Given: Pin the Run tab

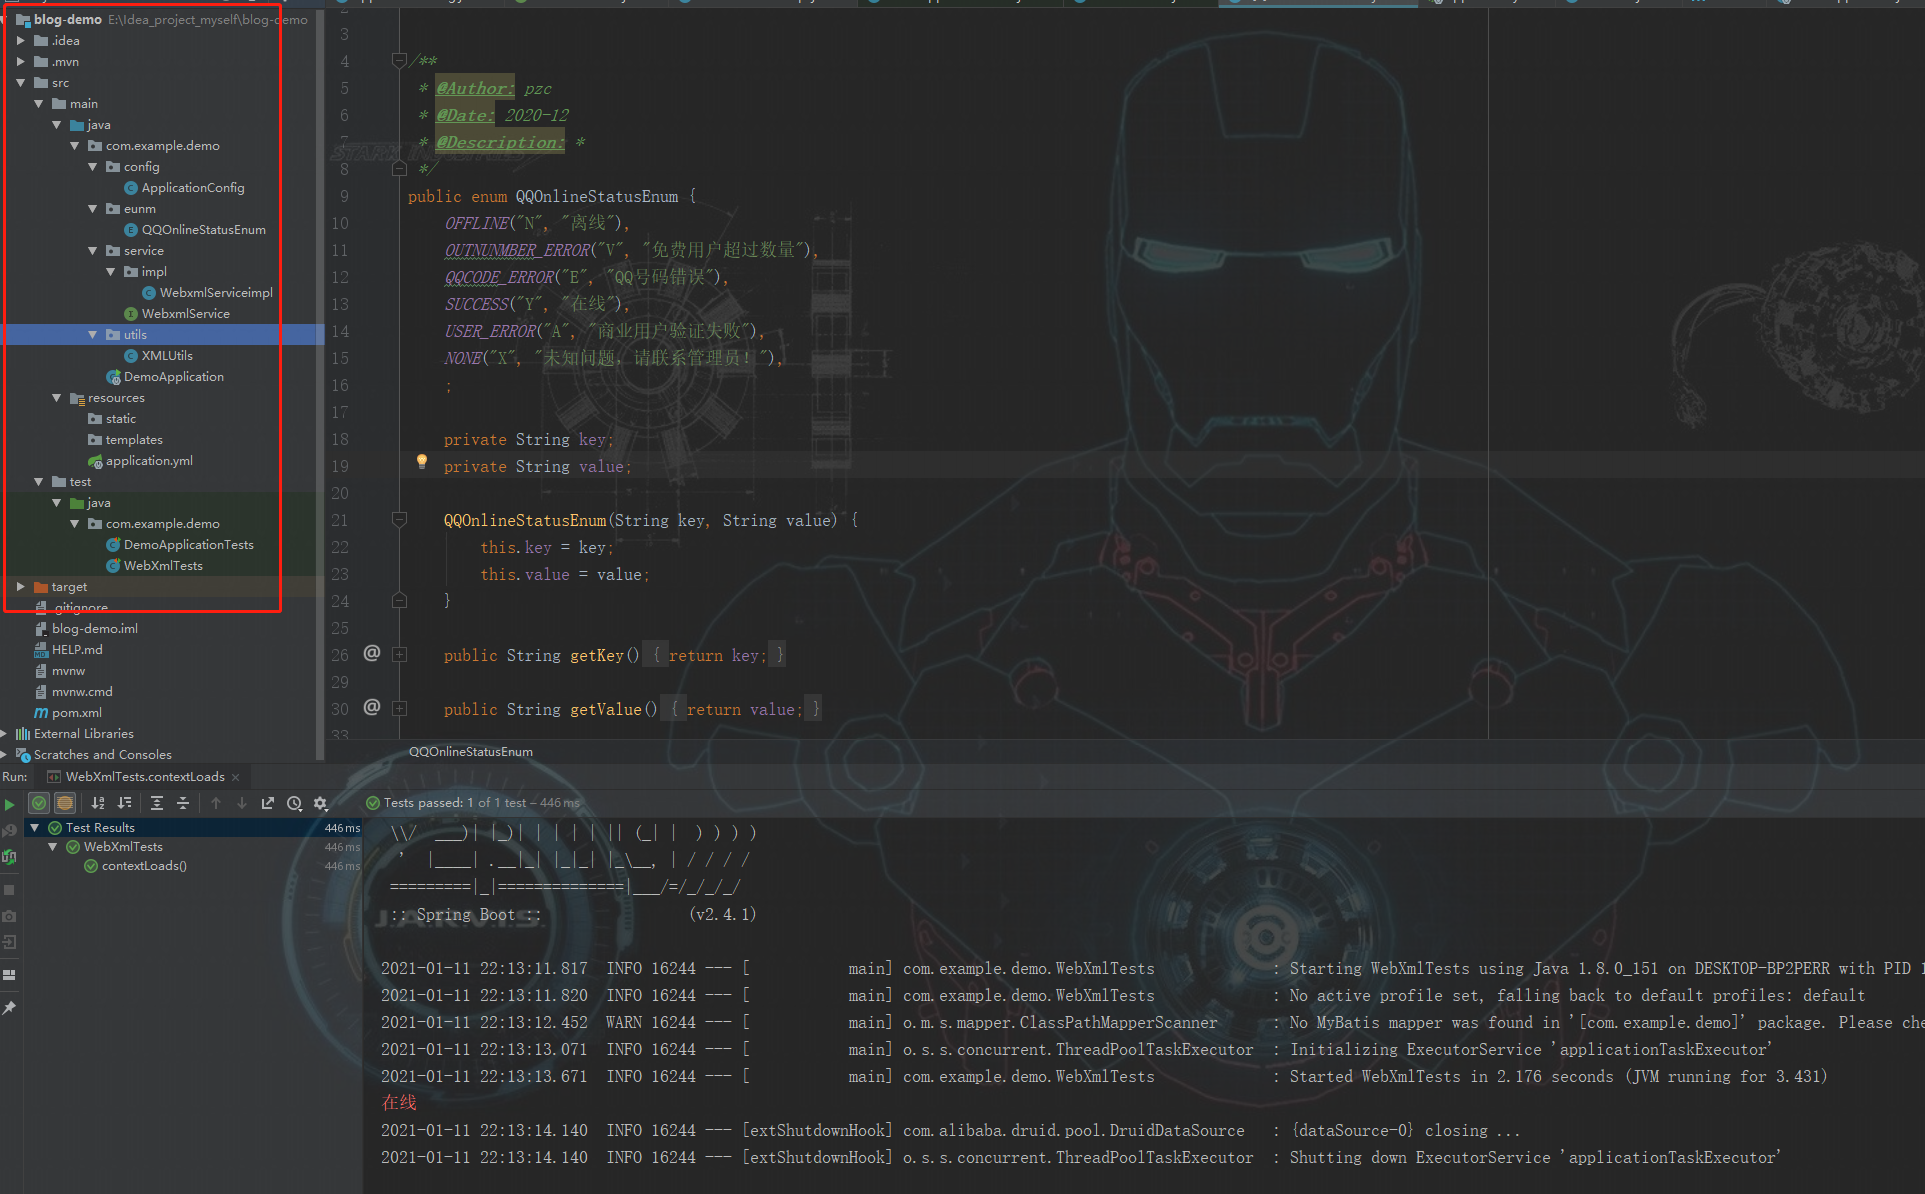Looking at the screenshot, I should 9,1008.
